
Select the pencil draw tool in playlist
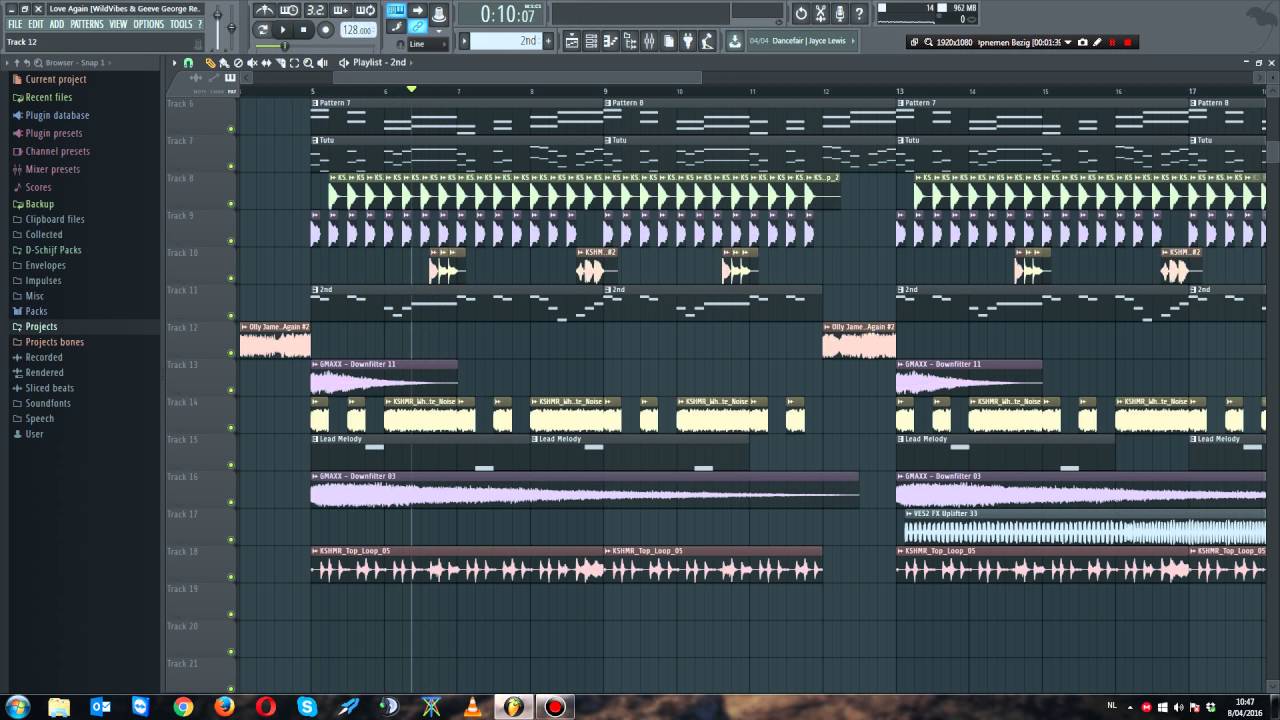210,63
